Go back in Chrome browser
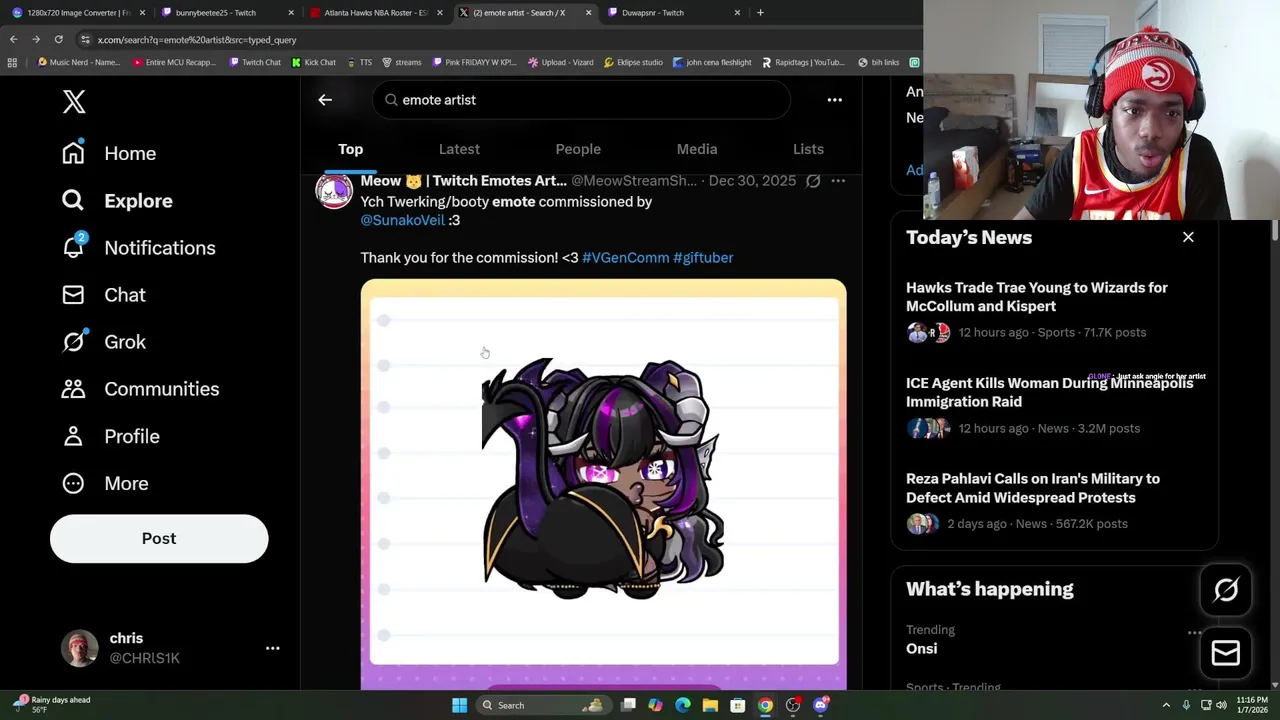Image resolution: width=1280 pixels, height=720 pixels. click(13, 39)
